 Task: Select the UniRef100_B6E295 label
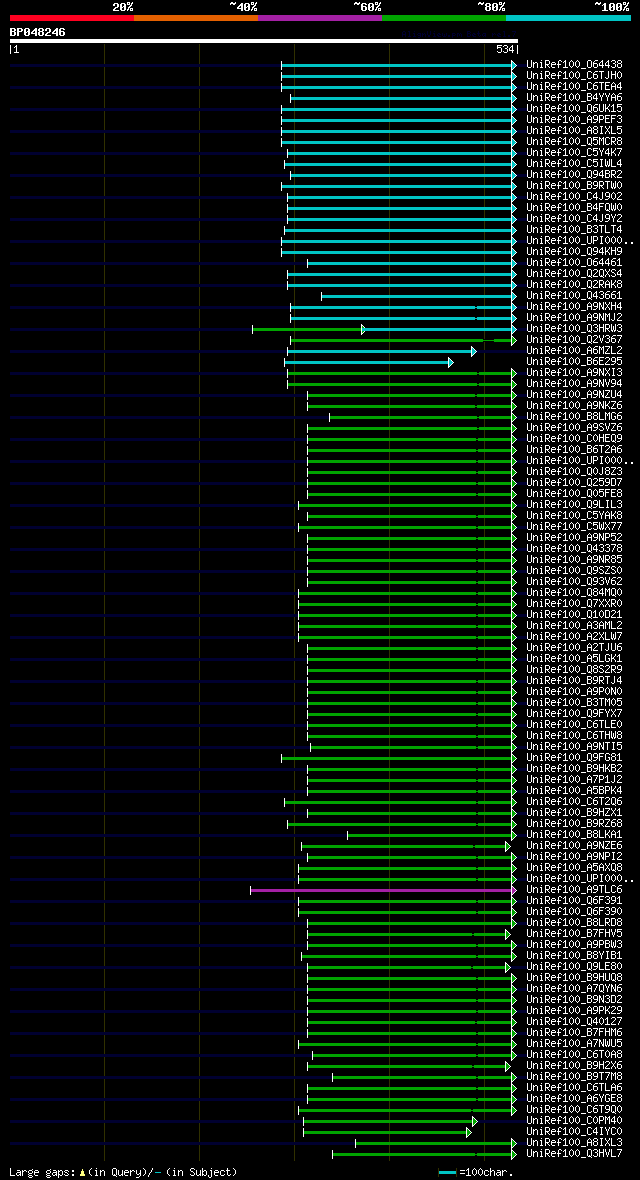574,362
